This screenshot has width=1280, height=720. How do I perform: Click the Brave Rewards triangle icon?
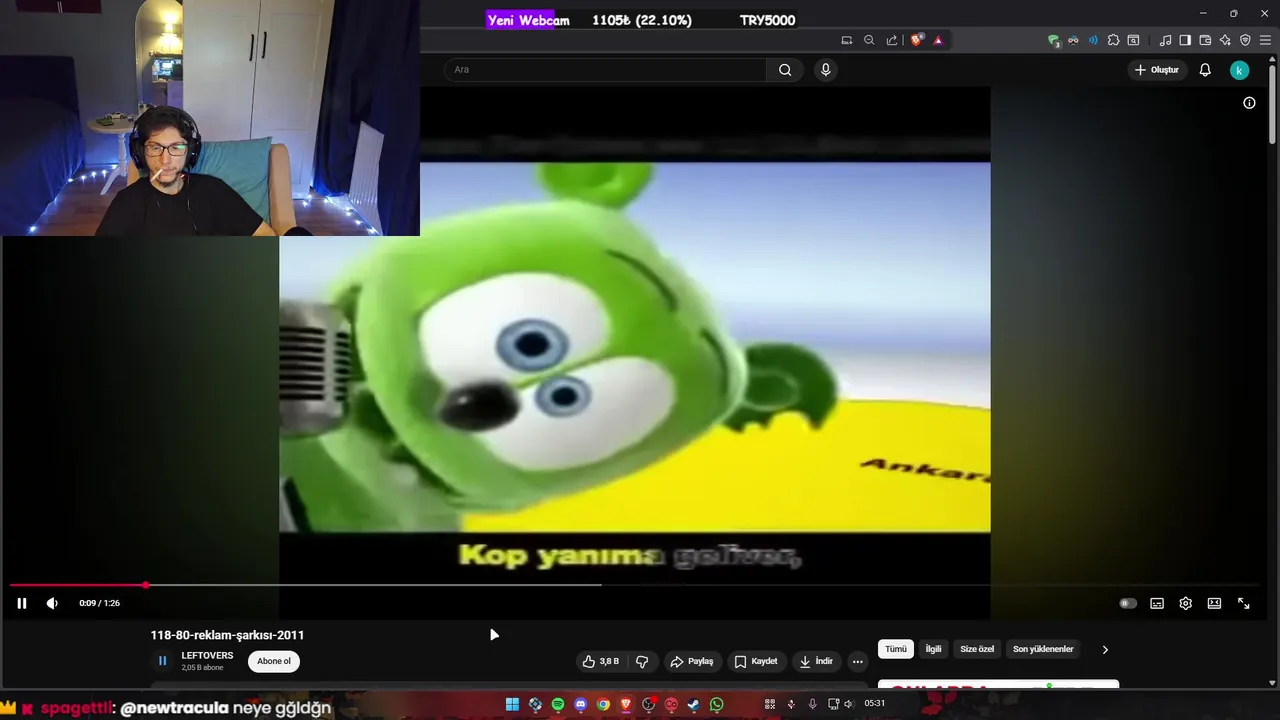(938, 40)
